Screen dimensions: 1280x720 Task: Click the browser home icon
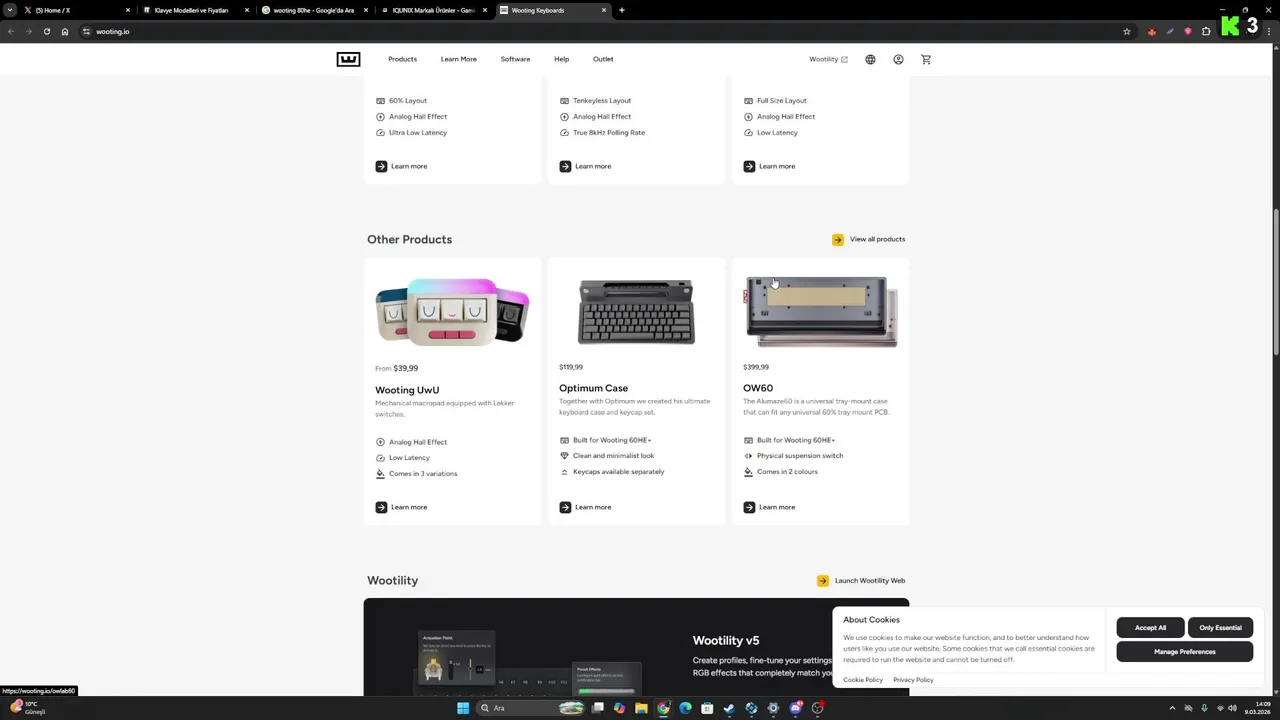coord(65,31)
